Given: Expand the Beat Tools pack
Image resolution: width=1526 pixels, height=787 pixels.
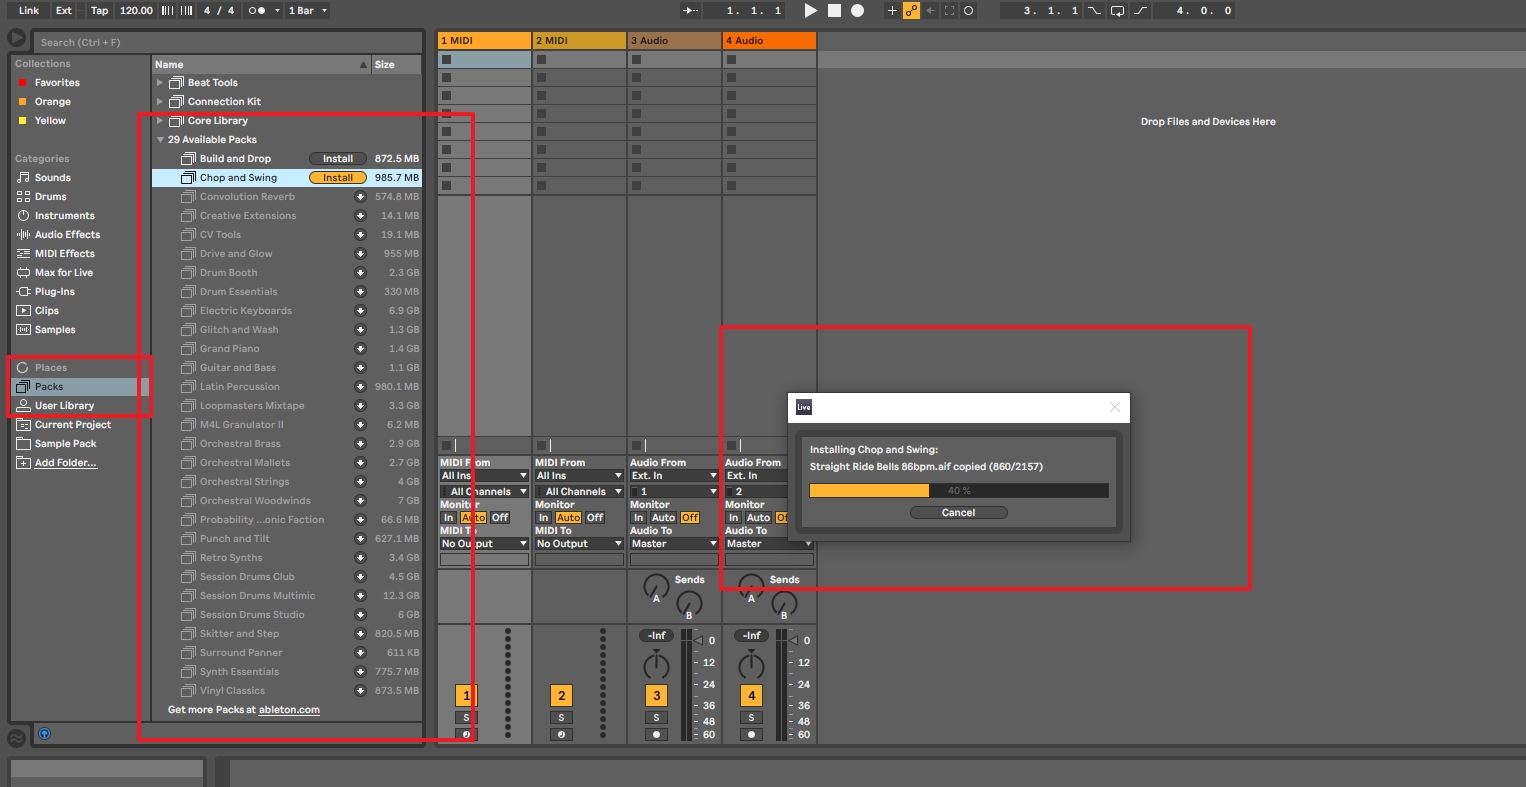Looking at the screenshot, I should [160, 83].
